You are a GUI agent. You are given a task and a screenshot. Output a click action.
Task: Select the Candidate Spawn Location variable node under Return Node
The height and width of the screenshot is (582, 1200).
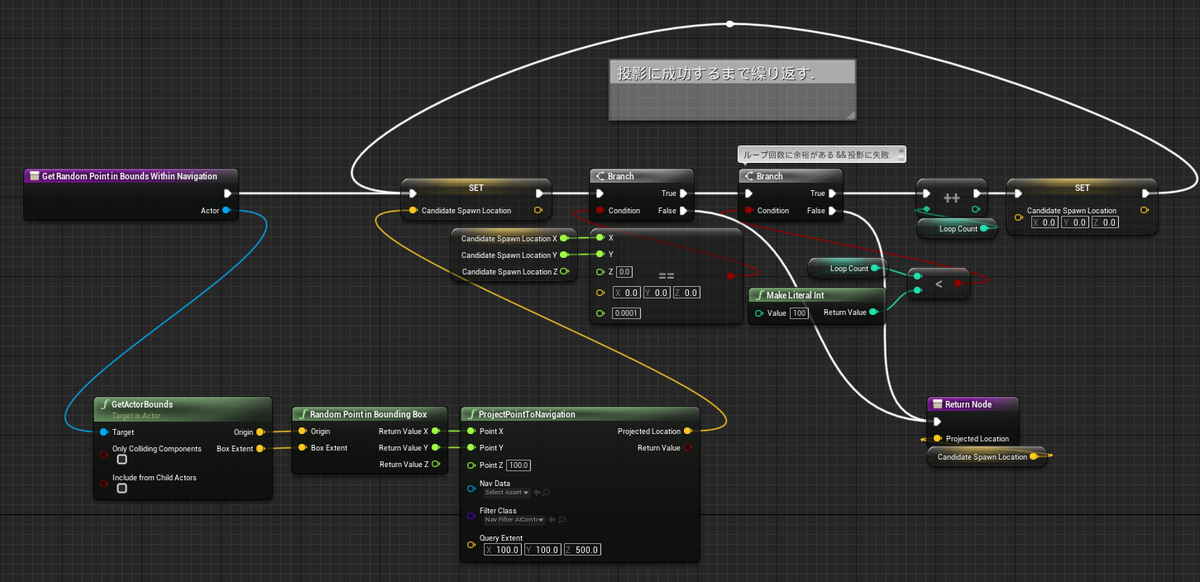click(x=986, y=457)
